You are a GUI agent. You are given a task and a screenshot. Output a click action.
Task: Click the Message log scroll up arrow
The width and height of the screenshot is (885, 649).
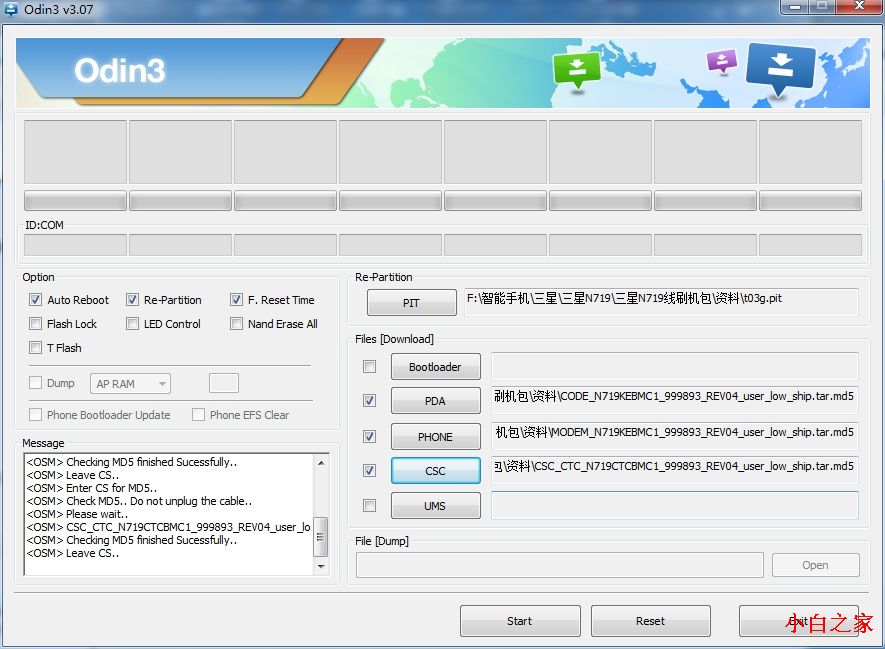pos(321,463)
